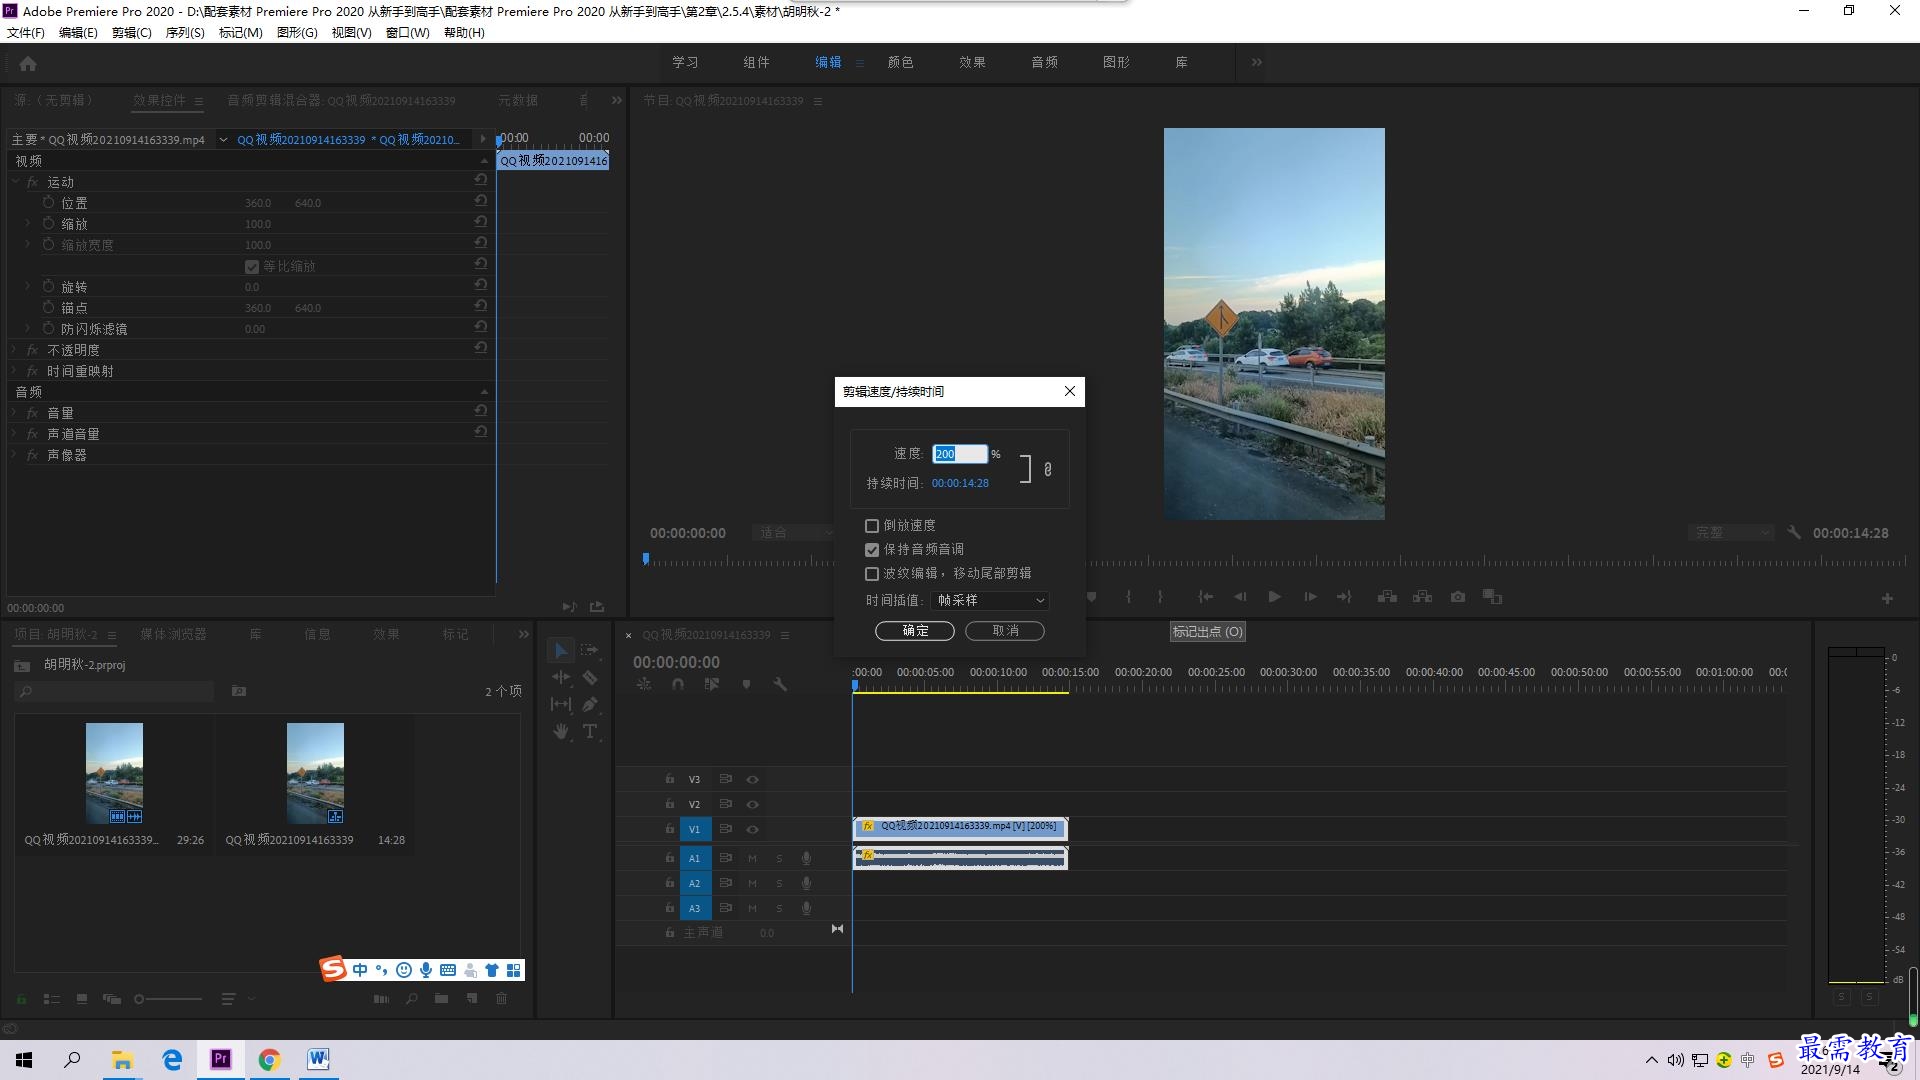Click the duration value 00:00:14:28 in dialog
This screenshot has height=1080, width=1920.
click(960, 483)
